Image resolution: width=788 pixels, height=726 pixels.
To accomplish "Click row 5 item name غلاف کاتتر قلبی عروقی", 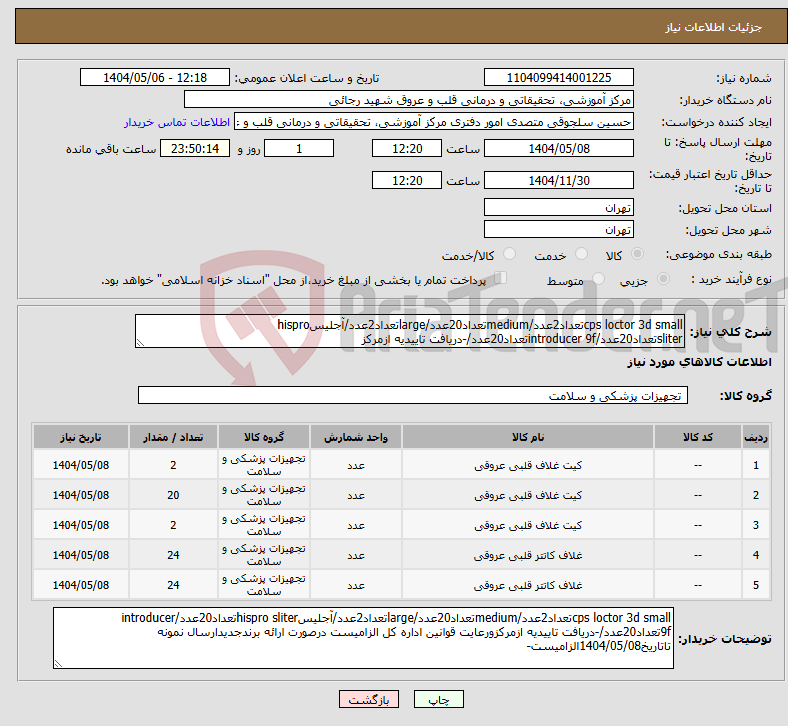I will pyautogui.click(x=528, y=585).
